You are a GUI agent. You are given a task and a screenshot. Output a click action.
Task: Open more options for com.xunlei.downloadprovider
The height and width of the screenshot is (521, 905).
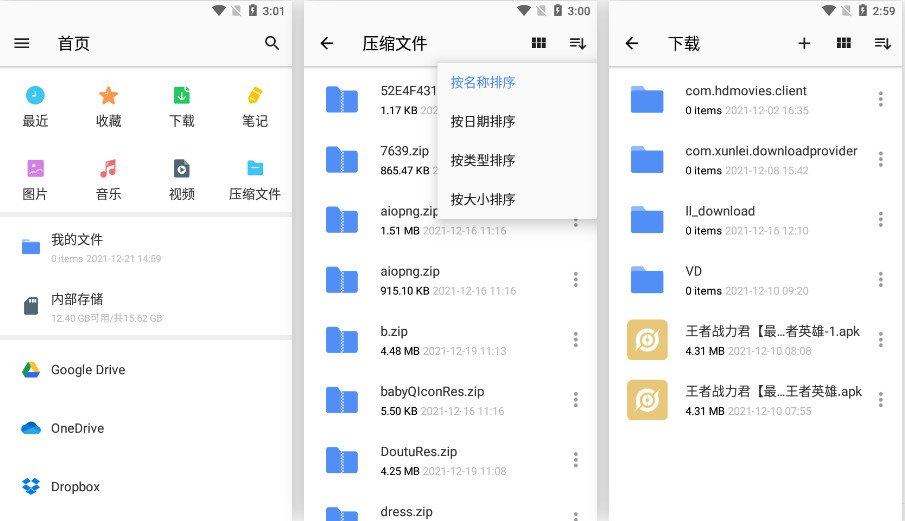[881, 159]
